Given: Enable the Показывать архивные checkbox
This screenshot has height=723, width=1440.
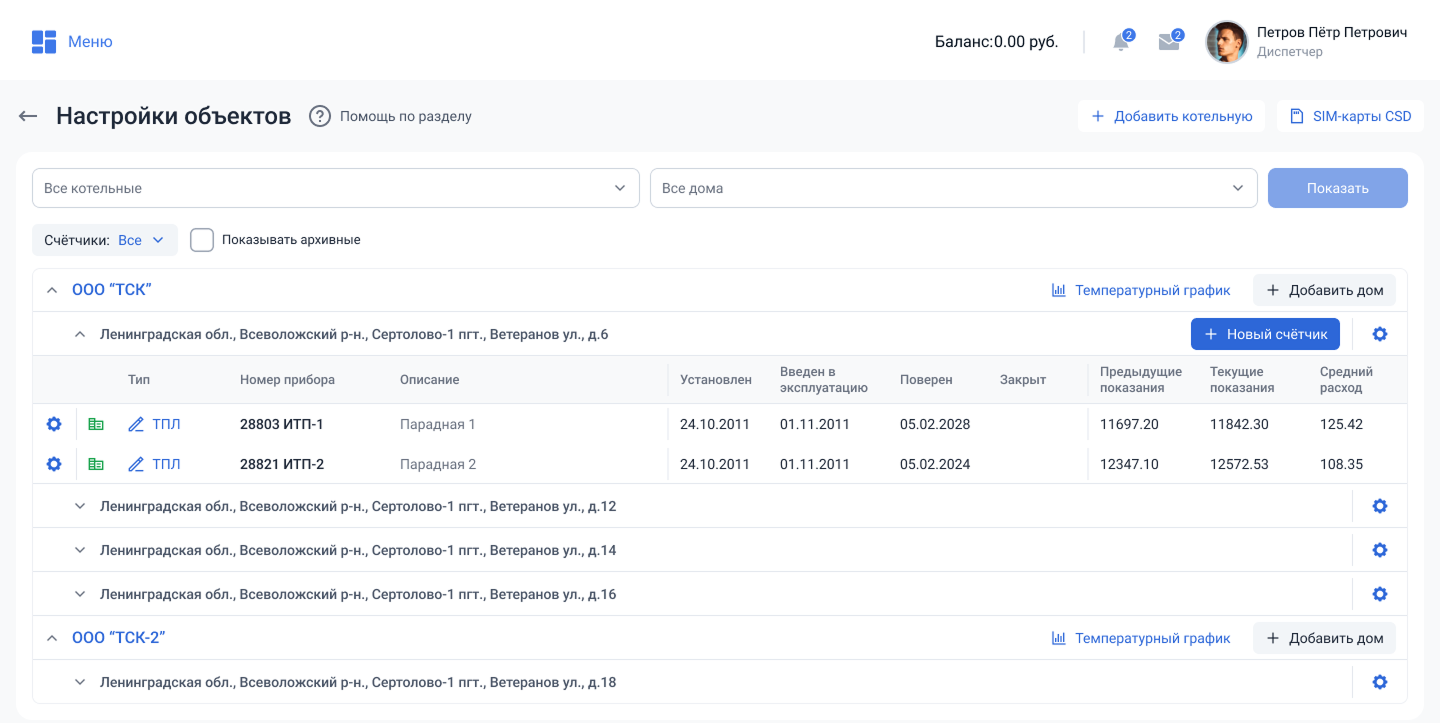Looking at the screenshot, I should [x=202, y=240].
